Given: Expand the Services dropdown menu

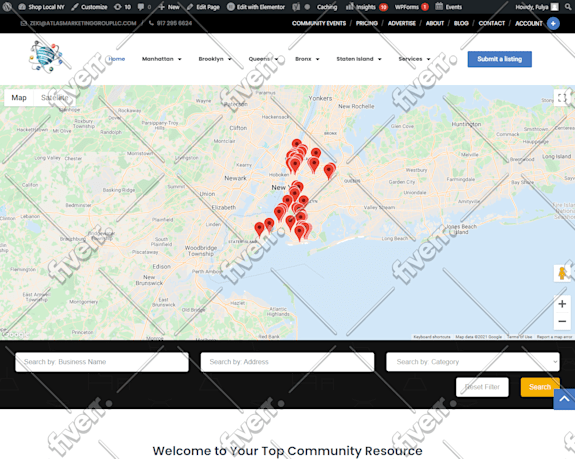Looking at the screenshot, I should coord(414,59).
